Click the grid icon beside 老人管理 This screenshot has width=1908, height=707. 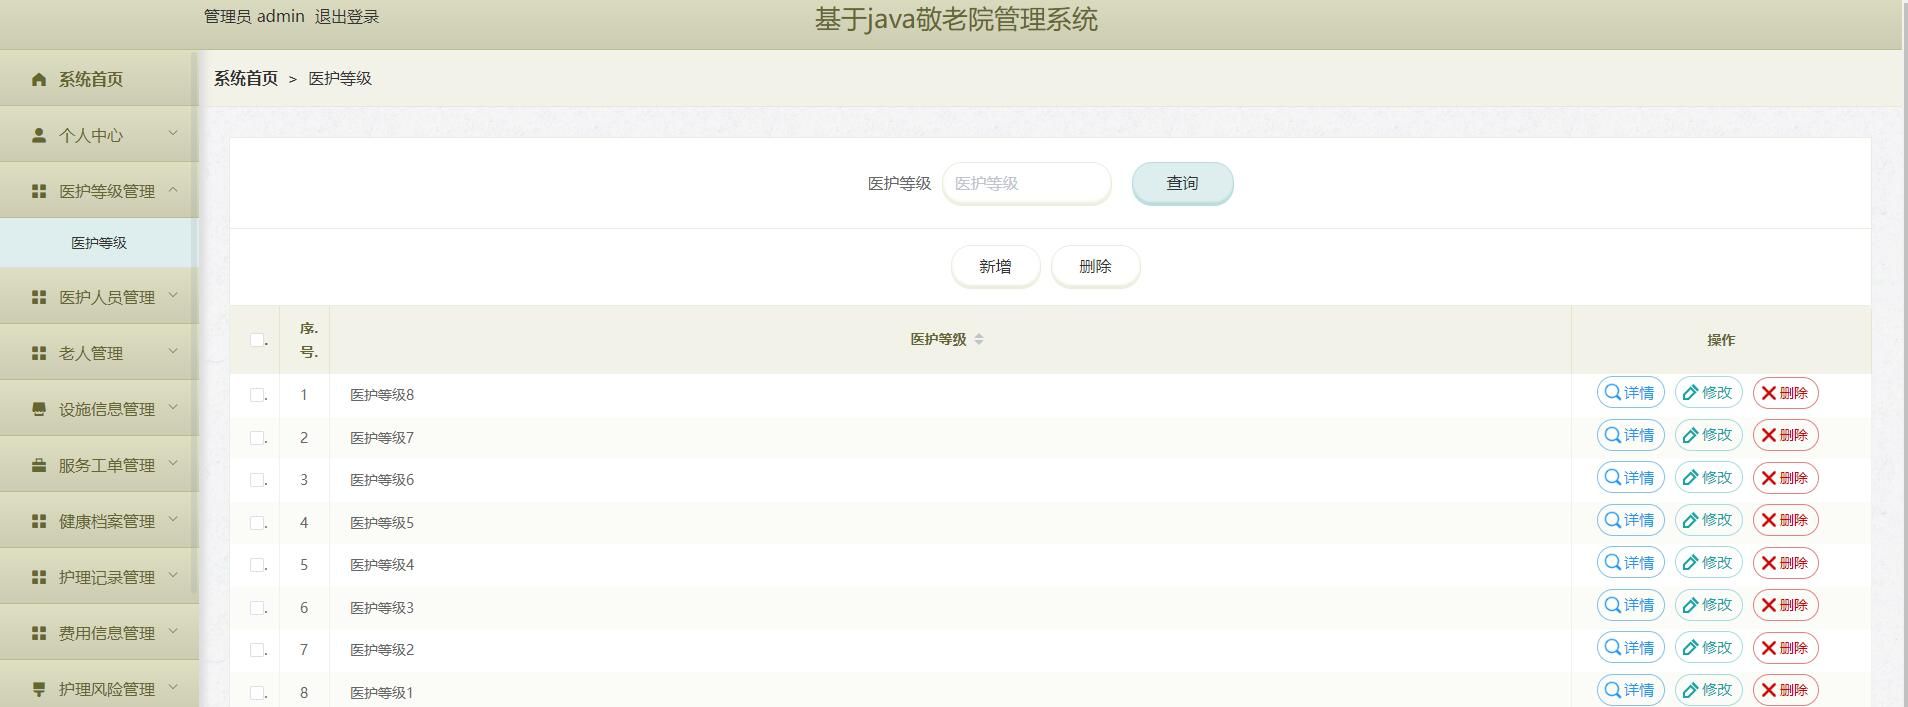click(39, 353)
